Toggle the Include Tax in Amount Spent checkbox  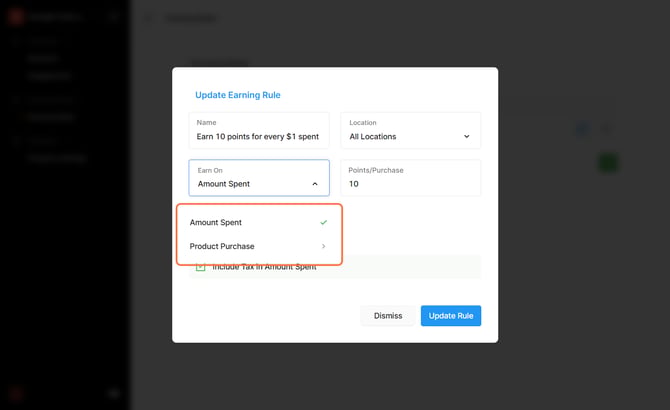coord(200,267)
